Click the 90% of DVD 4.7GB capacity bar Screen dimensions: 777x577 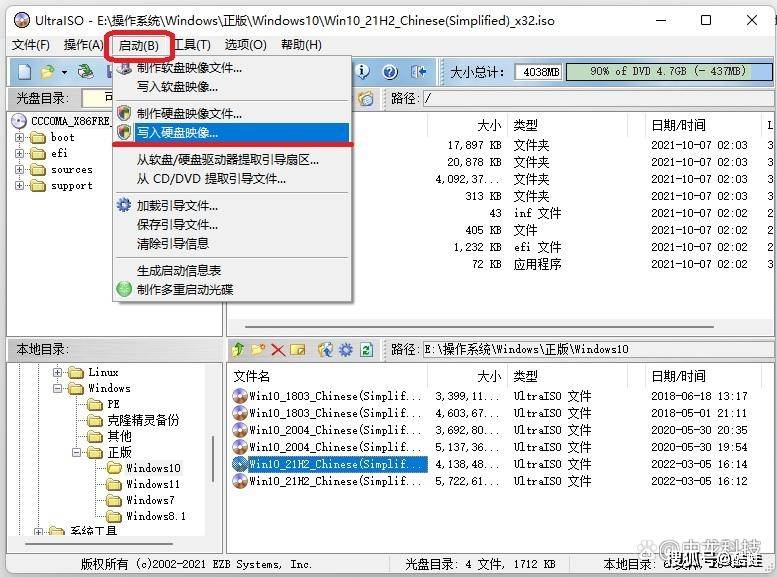[669, 72]
